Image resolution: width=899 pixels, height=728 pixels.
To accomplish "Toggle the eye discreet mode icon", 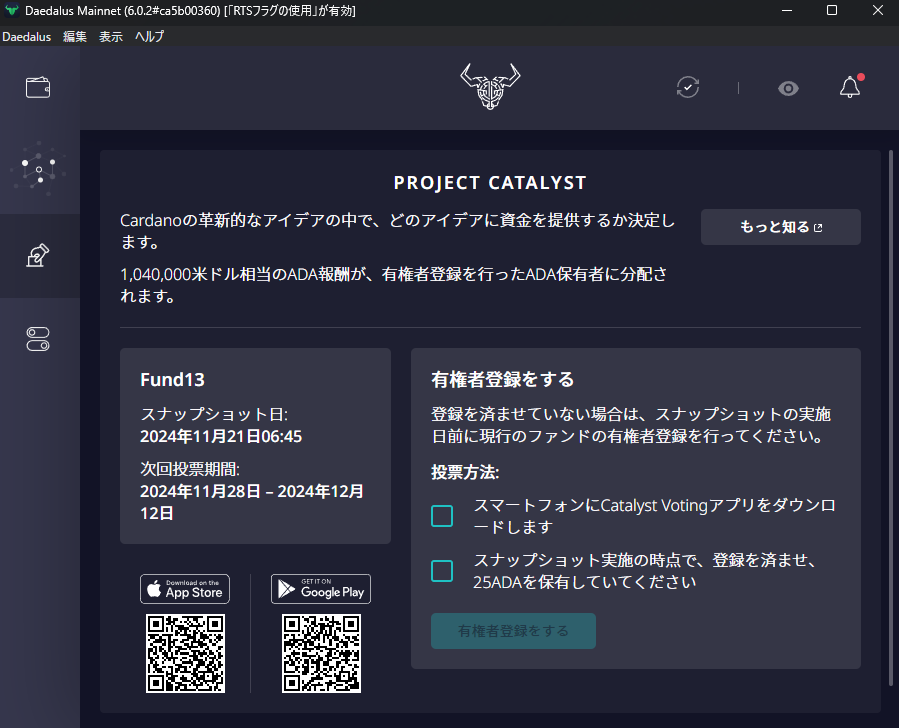I will (x=789, y=88).
